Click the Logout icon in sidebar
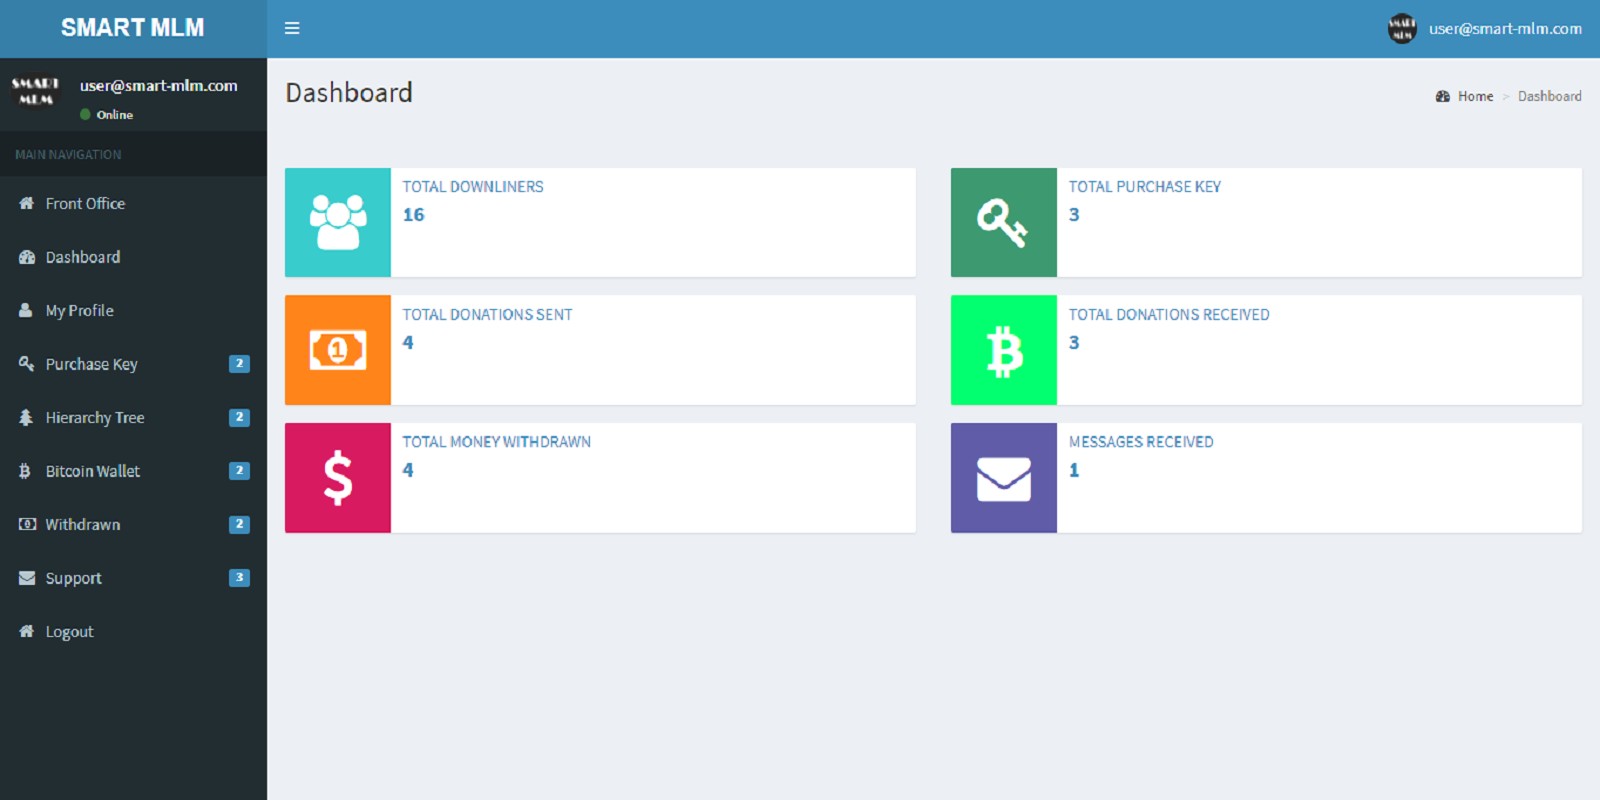 27,631
